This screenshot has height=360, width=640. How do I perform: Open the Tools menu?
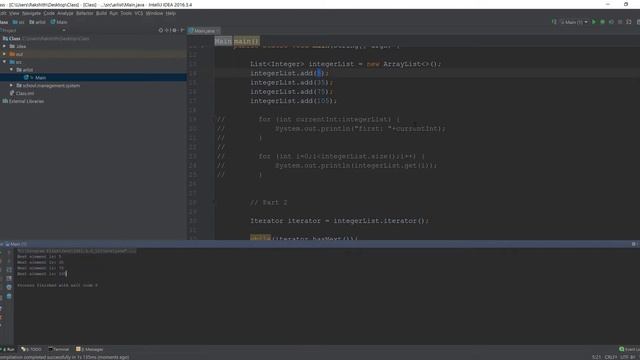point(126,13)
